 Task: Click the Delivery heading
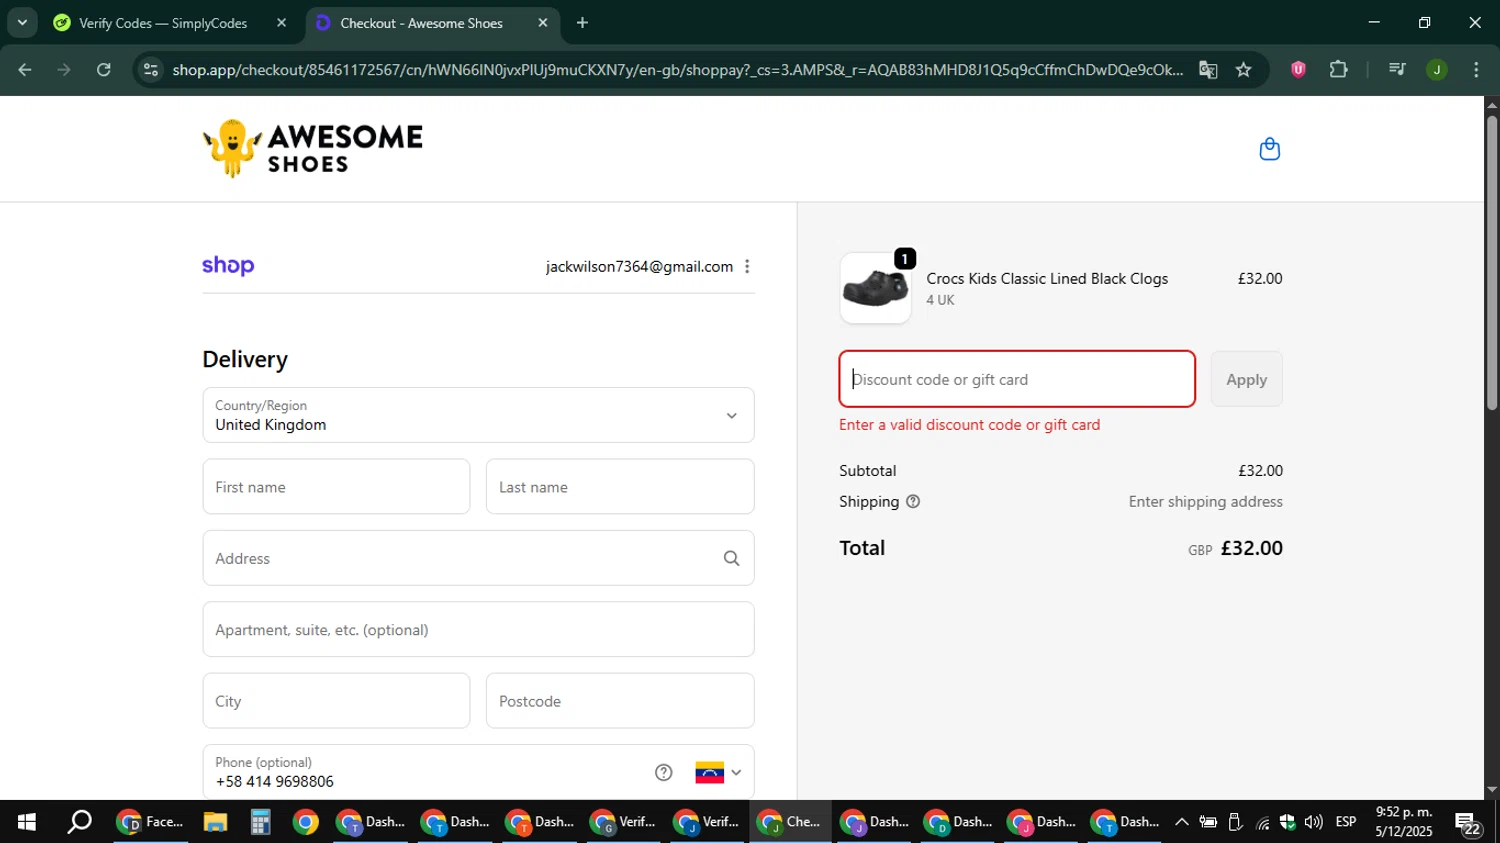point(245,359)
